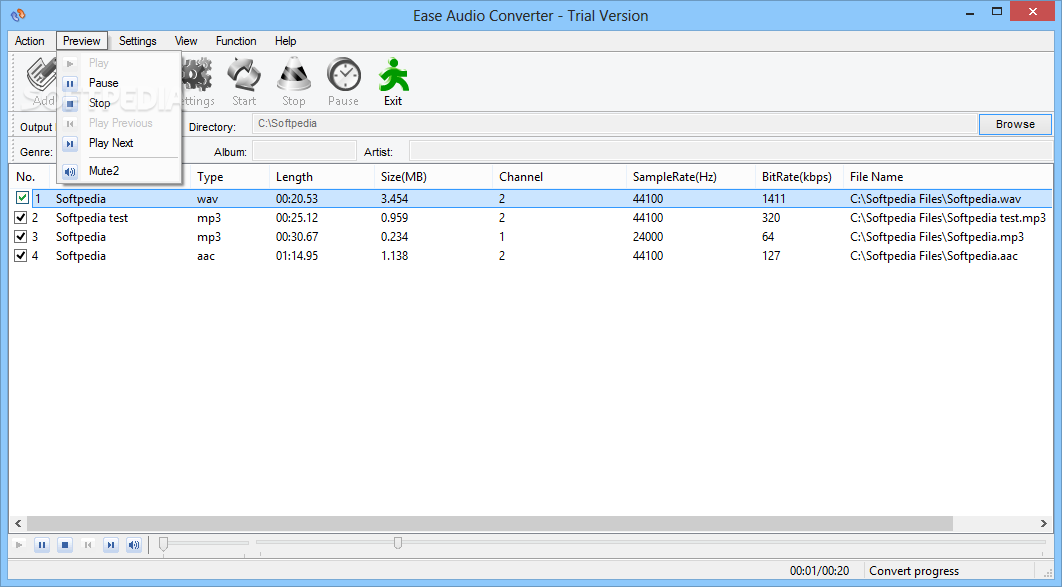Click the bottom player Mute speaker icon

[x=134, y=544]
